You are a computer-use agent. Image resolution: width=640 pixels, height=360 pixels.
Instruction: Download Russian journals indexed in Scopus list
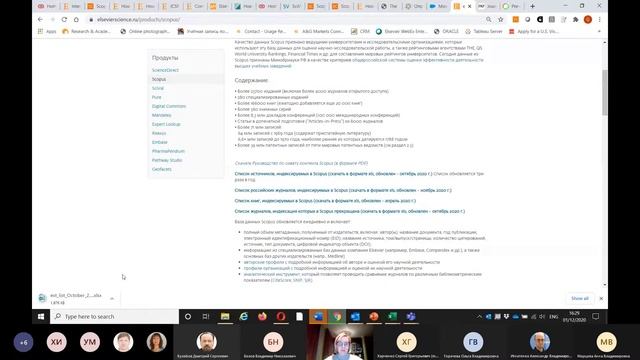343,190
